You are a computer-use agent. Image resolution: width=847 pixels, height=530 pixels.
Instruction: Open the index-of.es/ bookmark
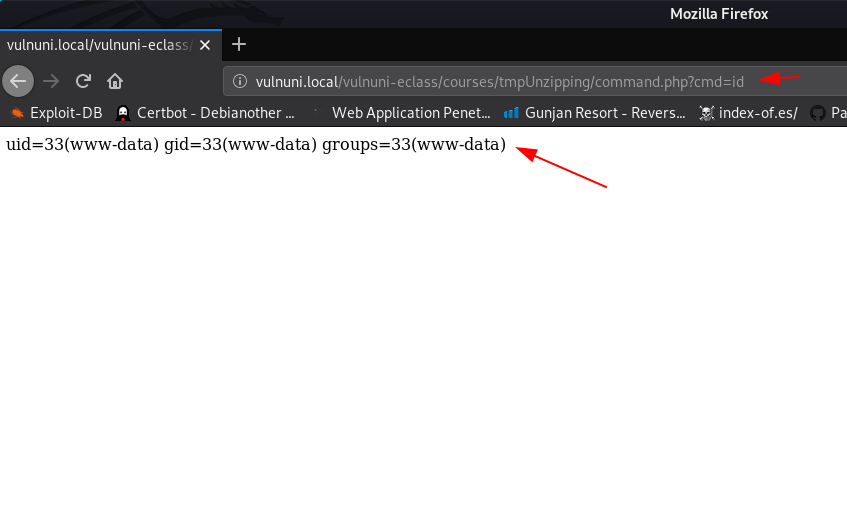(x=748, y=112)
